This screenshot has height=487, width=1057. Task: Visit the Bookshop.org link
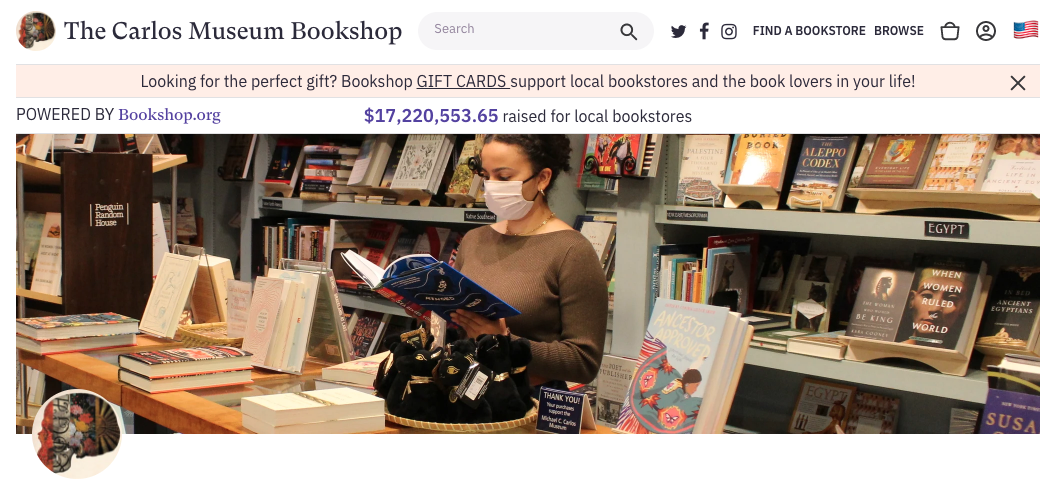tap(169, 115)
